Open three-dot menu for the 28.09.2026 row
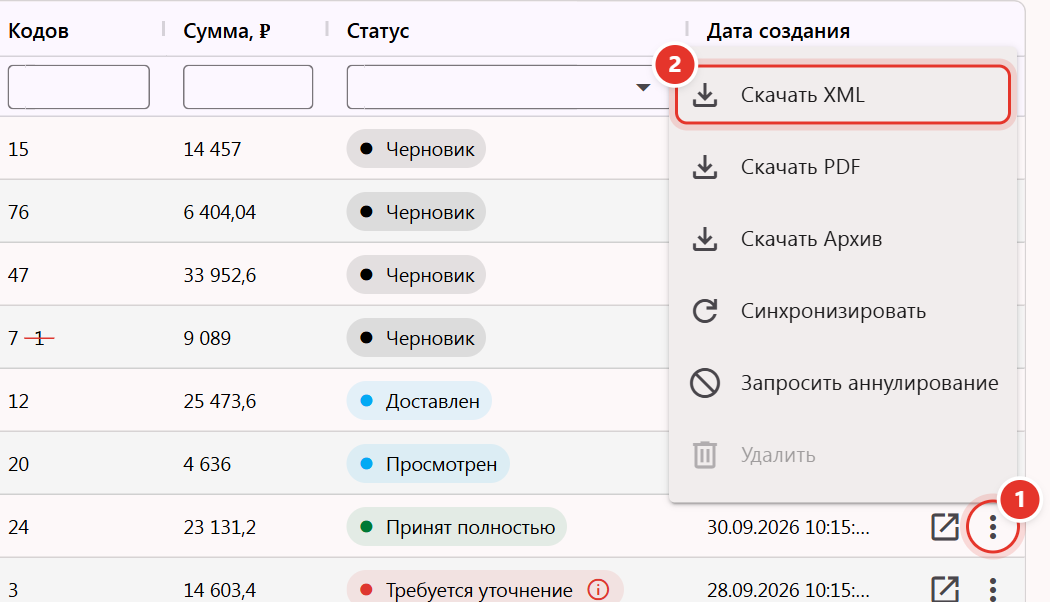 point(992,589)
